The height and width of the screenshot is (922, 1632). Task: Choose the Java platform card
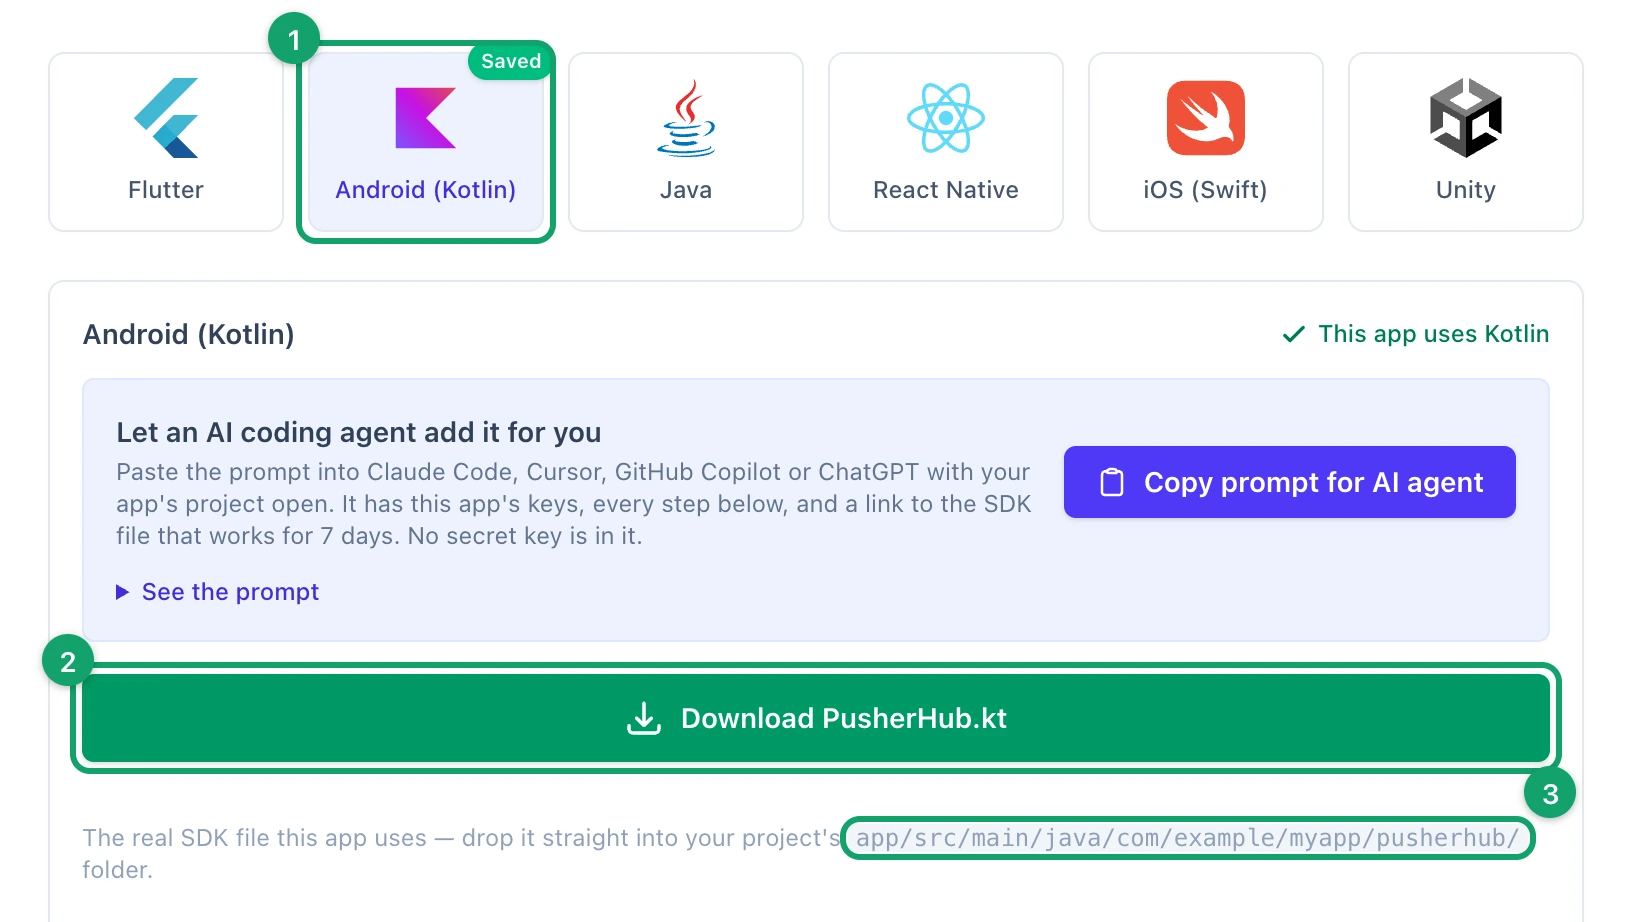click(686, 142)
